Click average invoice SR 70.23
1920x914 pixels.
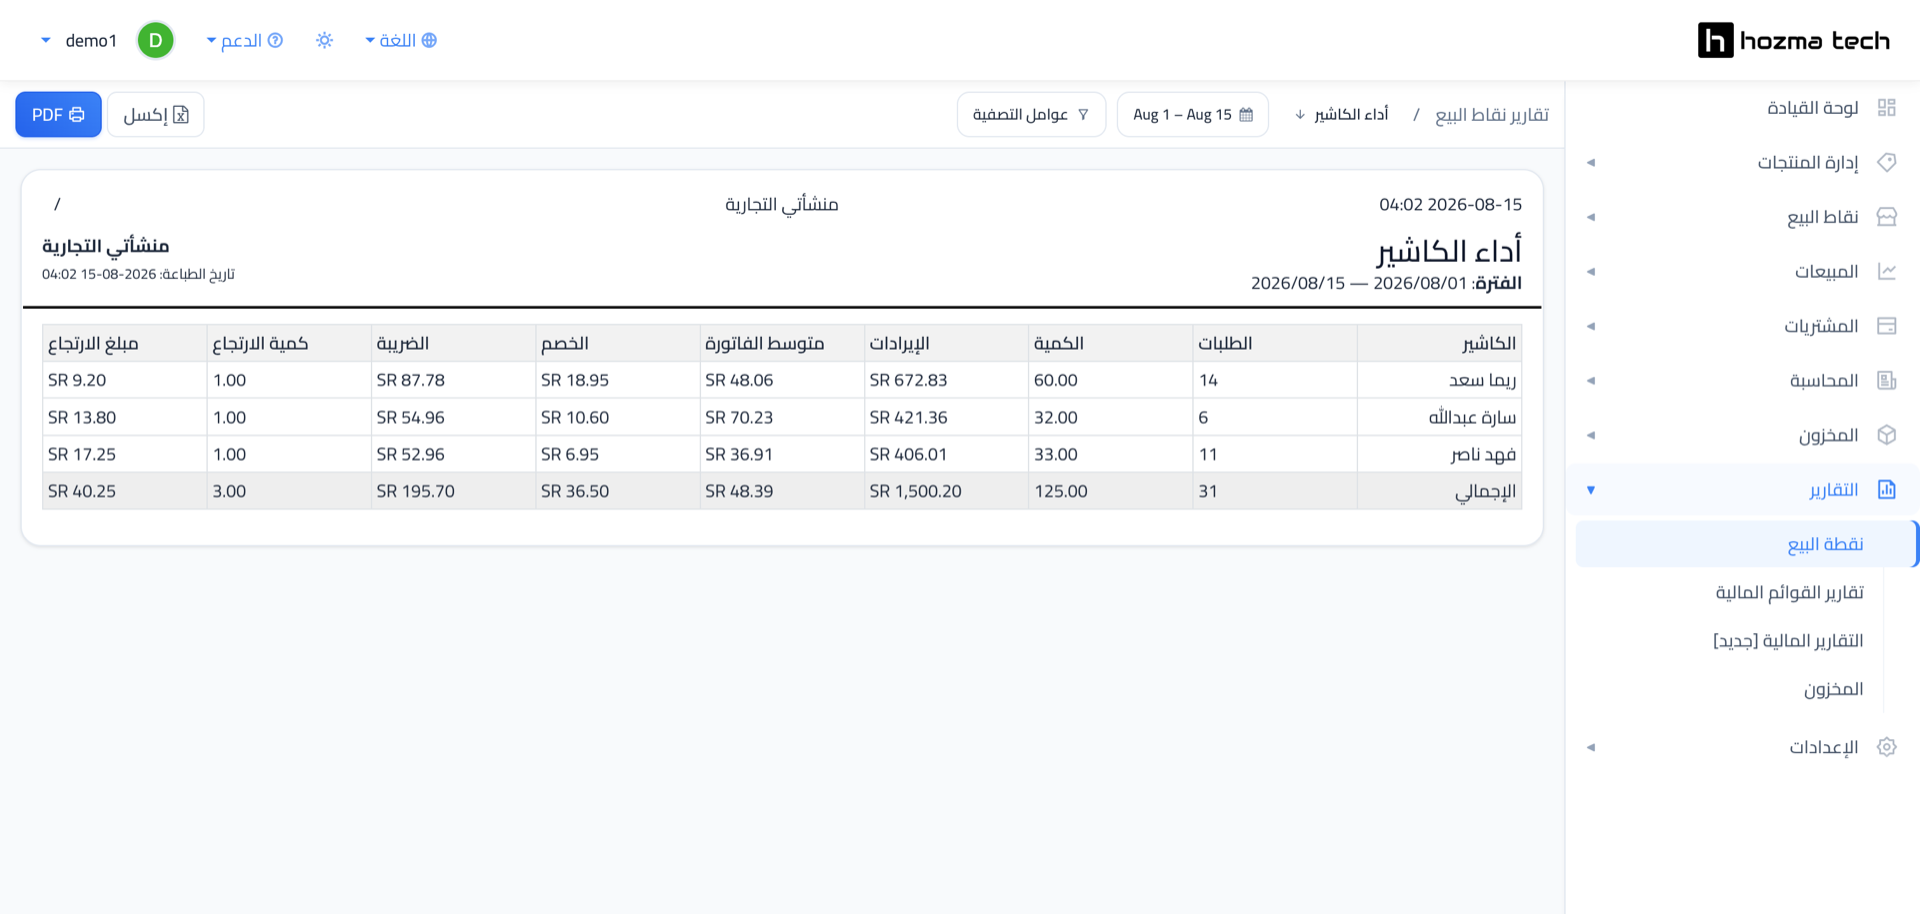coord(739,417)
